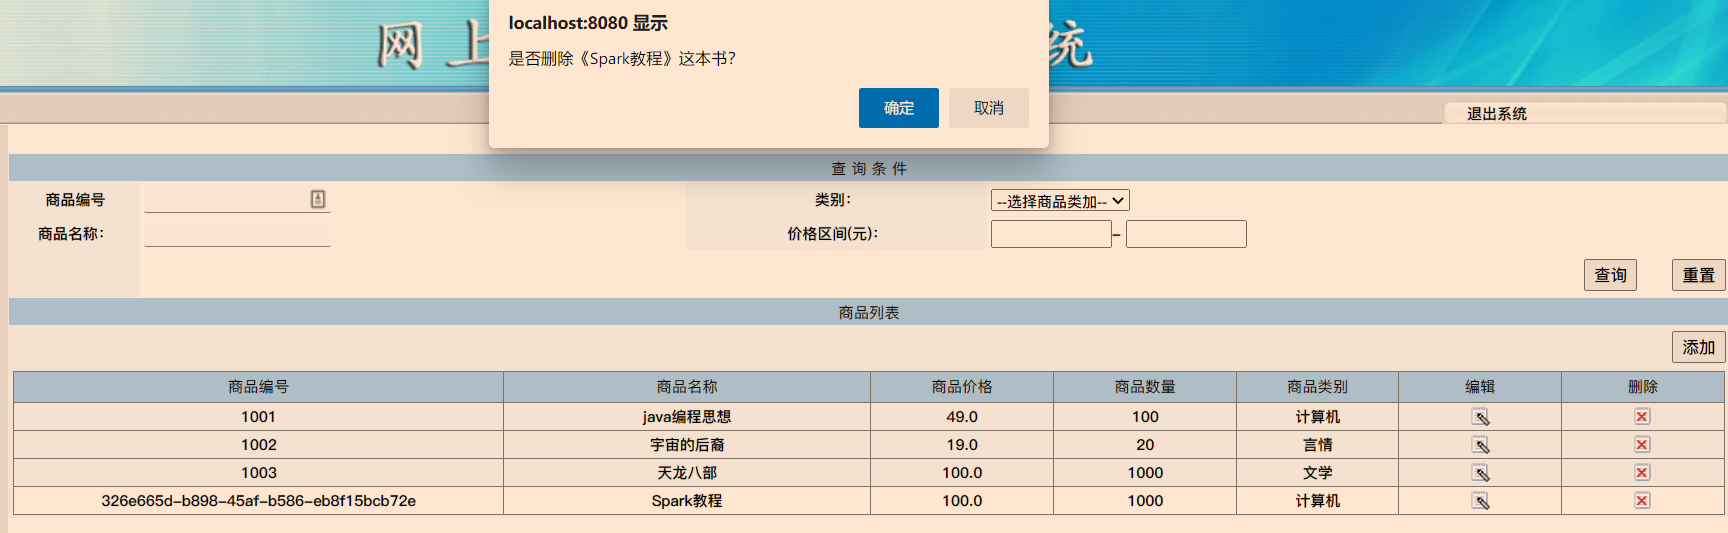Edit the 天龙八部 product entry
Viewport: 1728px width, 533px height.
tap(1480, 473)
